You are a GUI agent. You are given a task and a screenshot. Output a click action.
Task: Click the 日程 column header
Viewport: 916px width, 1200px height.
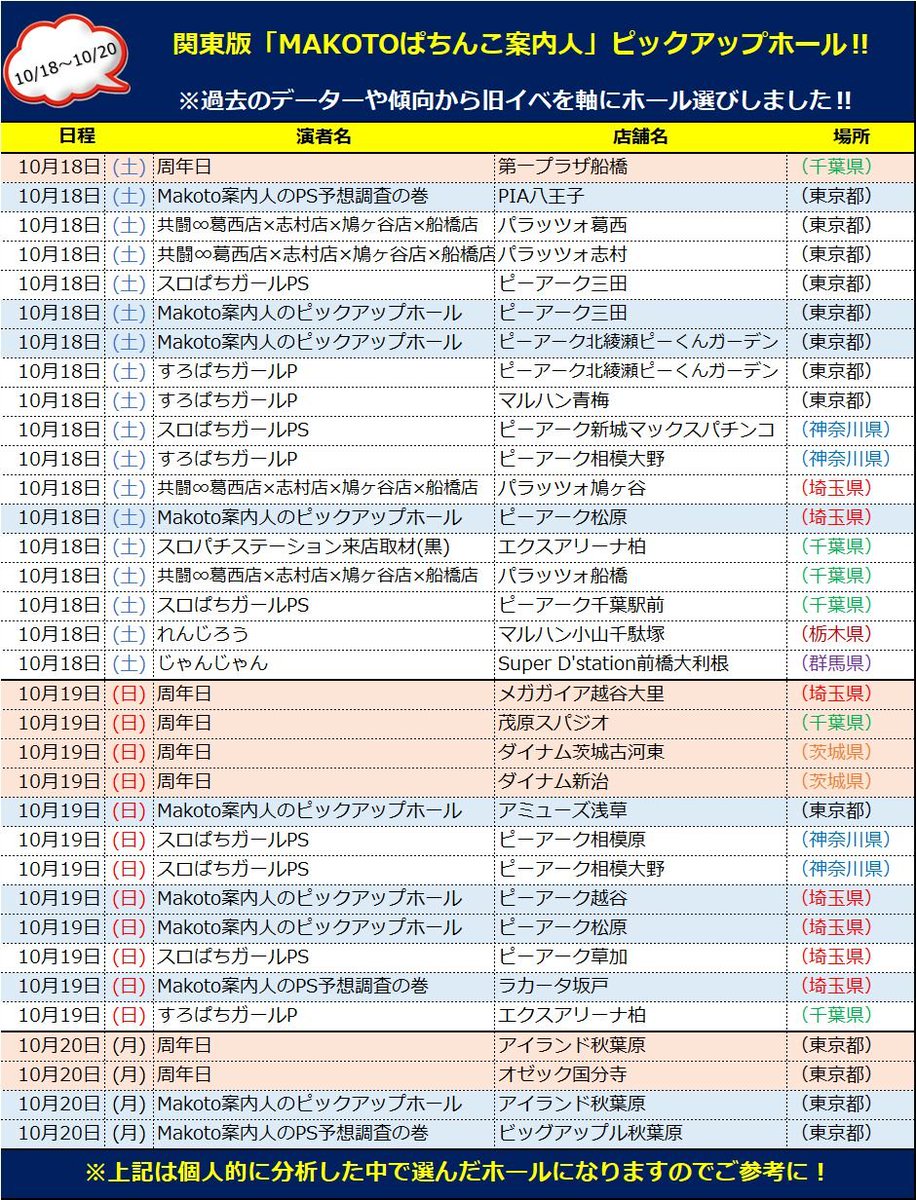(77, 137)
